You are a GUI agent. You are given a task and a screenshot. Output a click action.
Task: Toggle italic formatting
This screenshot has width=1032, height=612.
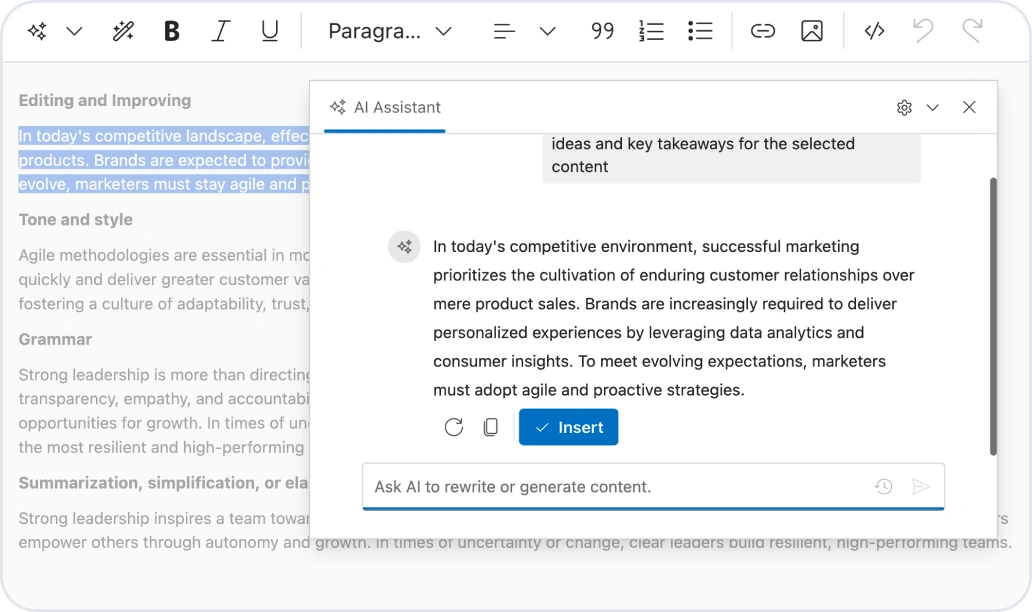coord(220,31)
